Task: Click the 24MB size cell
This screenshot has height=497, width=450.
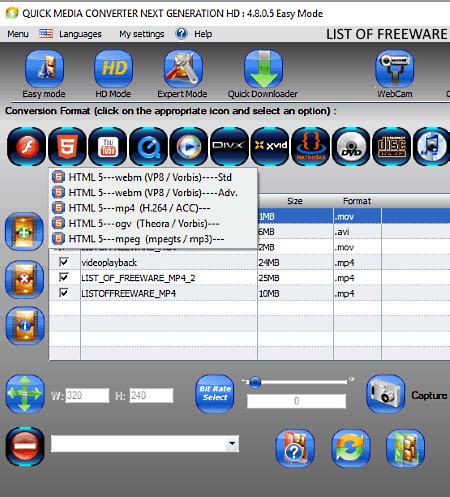Action: tap(295, 263)
